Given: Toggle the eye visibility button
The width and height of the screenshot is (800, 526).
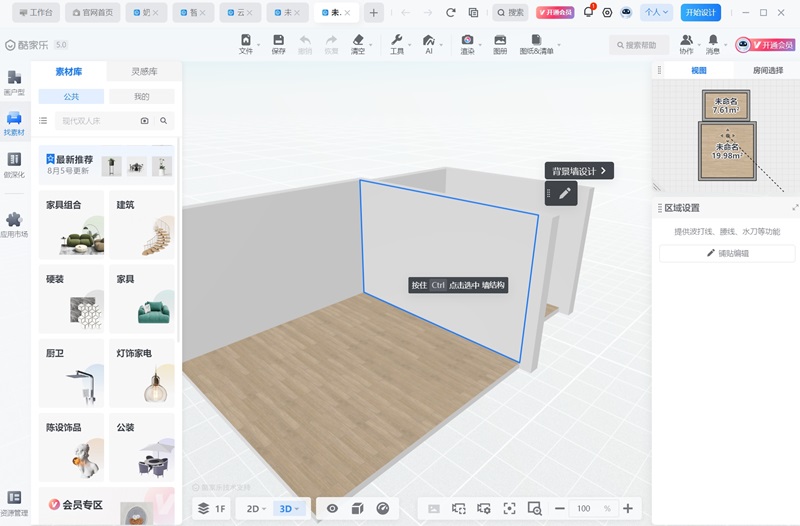Looking at the screenshot, I should (332, 508).
